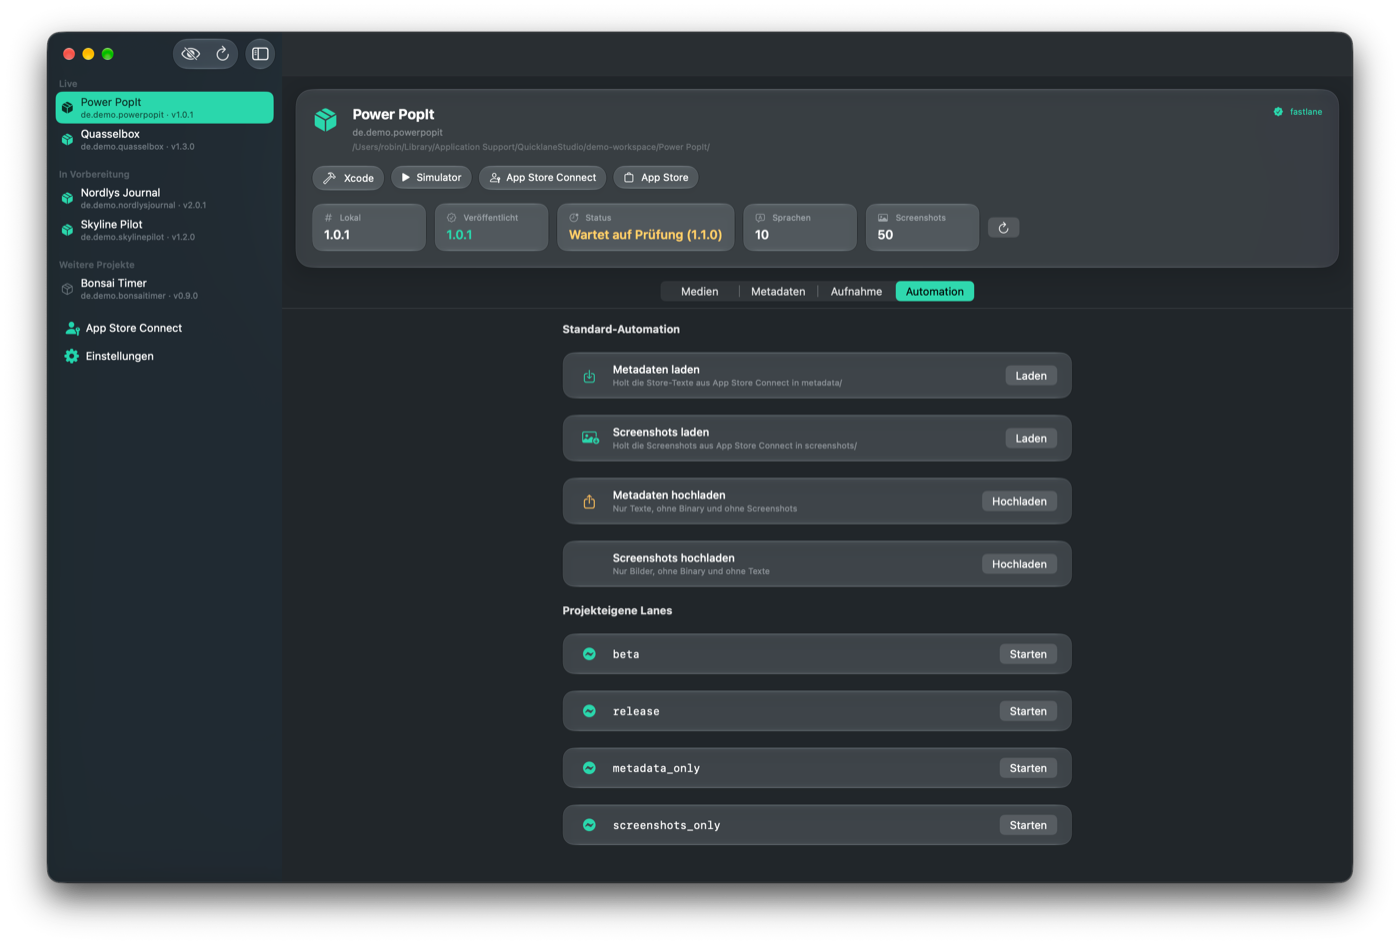The height and width of the screenshot is (945, 1400).
Task: Select Bonsai Timer project
Action: [164, 289]
